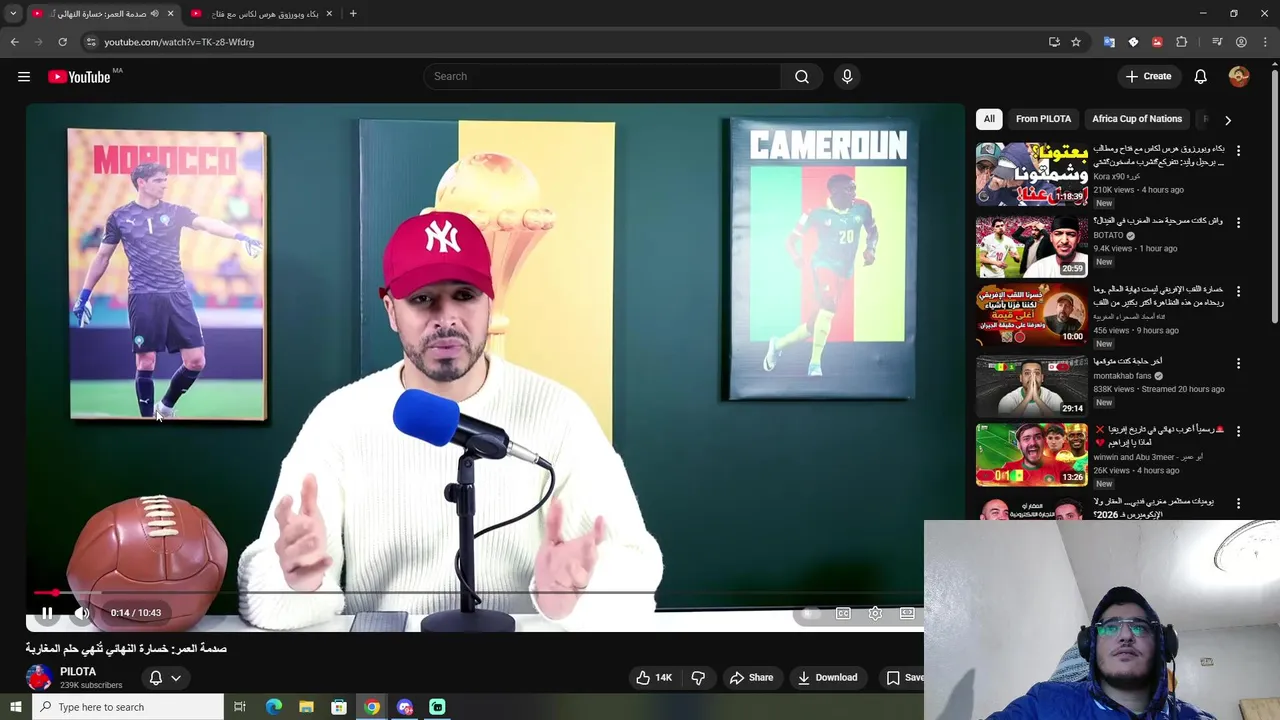Viewport: 1280px width, 720px height.
Task: Open options menu for Kora x90 video
Action: pos(1238,151)
